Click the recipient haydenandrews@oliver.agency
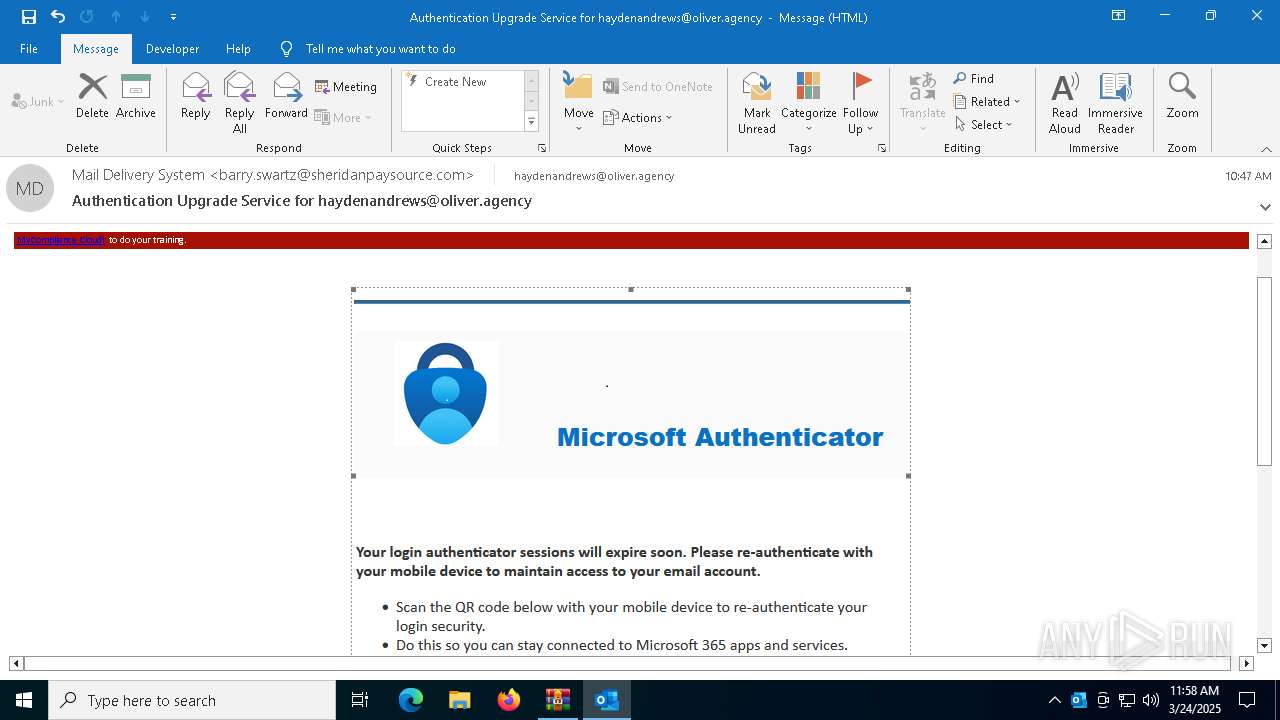The image size is (1280, 720). tap(594, 176)
